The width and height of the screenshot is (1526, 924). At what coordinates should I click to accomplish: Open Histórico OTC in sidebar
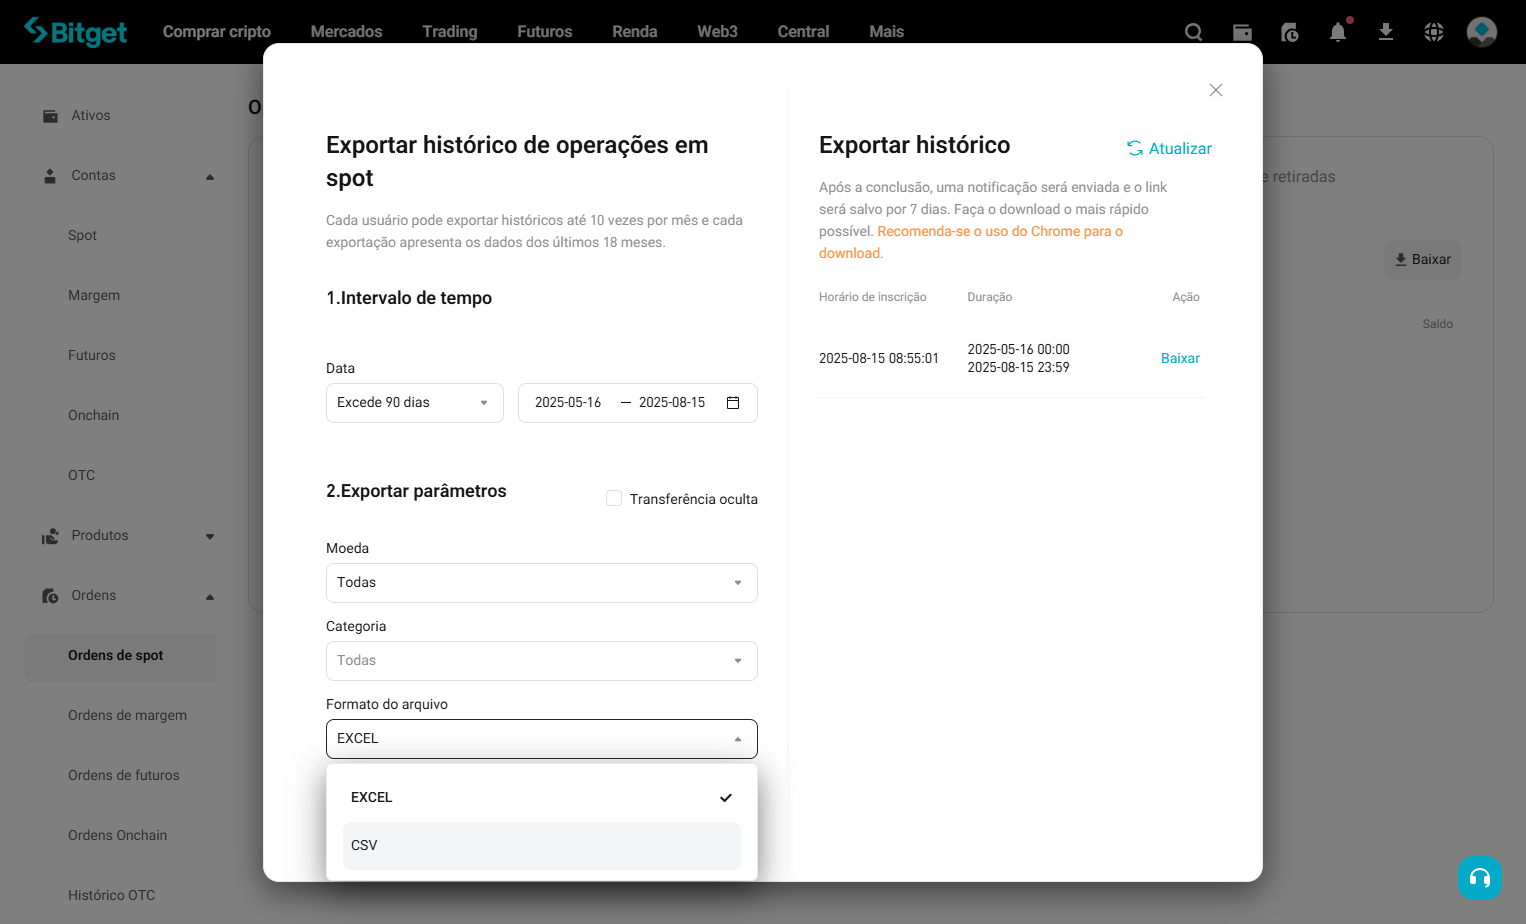(x=111, y=896)
